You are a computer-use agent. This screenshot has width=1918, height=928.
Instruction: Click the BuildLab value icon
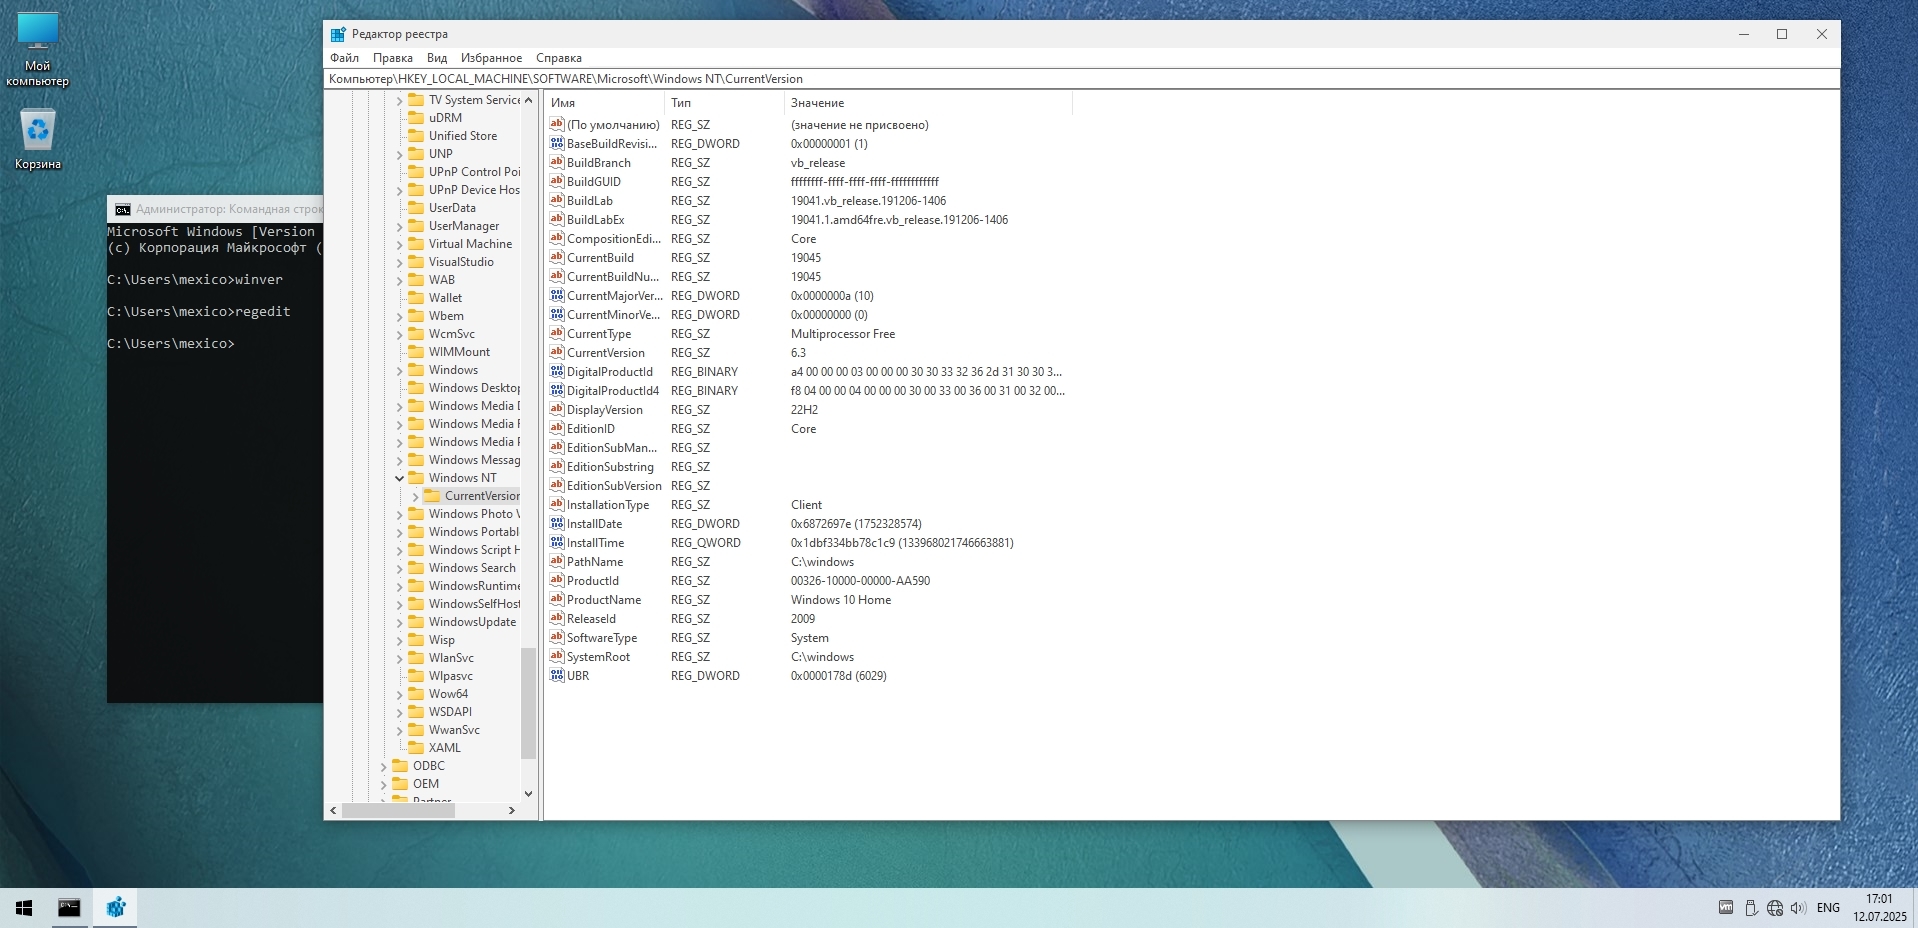coord(557,200)
